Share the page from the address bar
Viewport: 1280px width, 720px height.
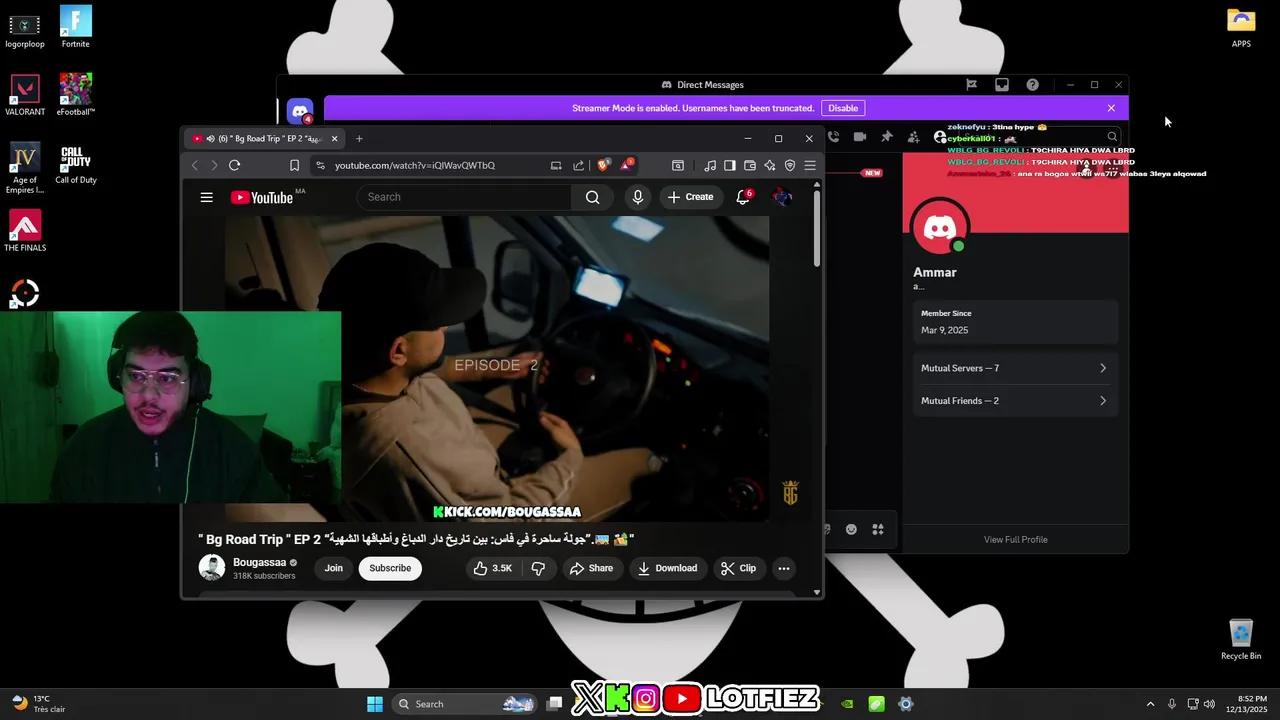[x=578, y=165]
